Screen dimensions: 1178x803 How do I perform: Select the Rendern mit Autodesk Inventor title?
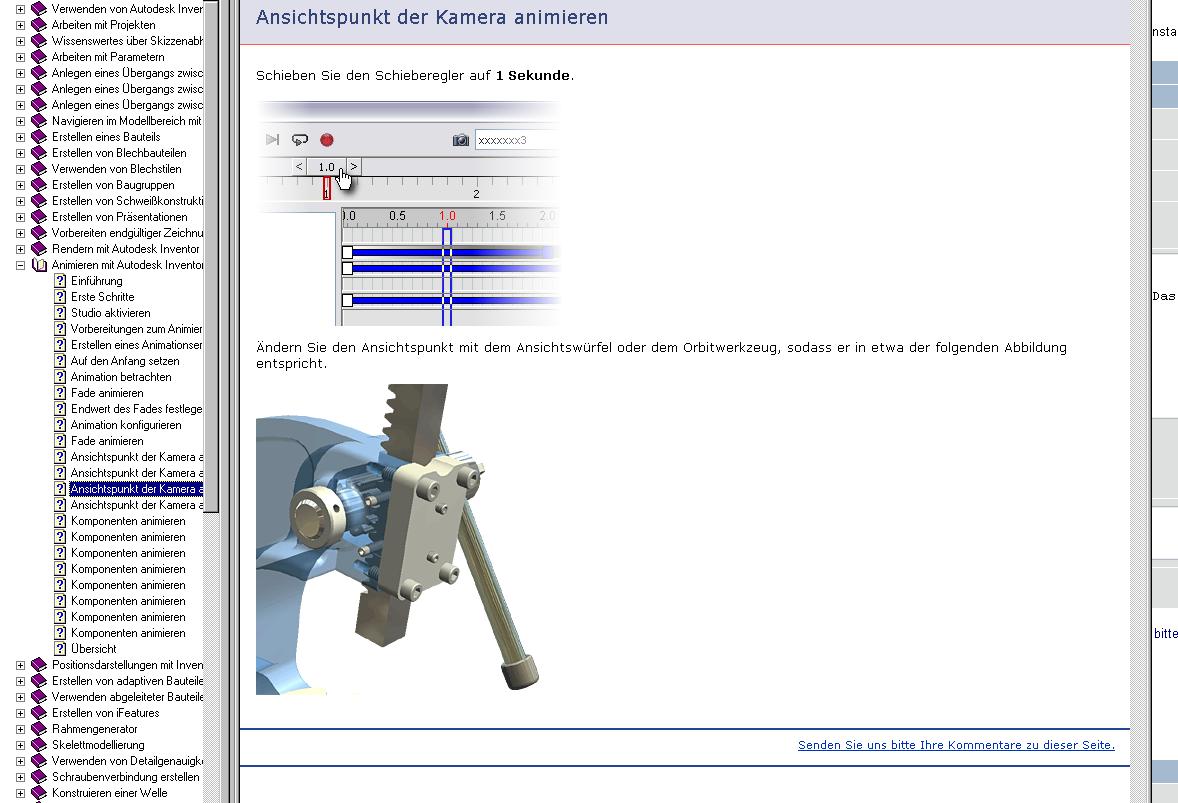tap(125, 249)
